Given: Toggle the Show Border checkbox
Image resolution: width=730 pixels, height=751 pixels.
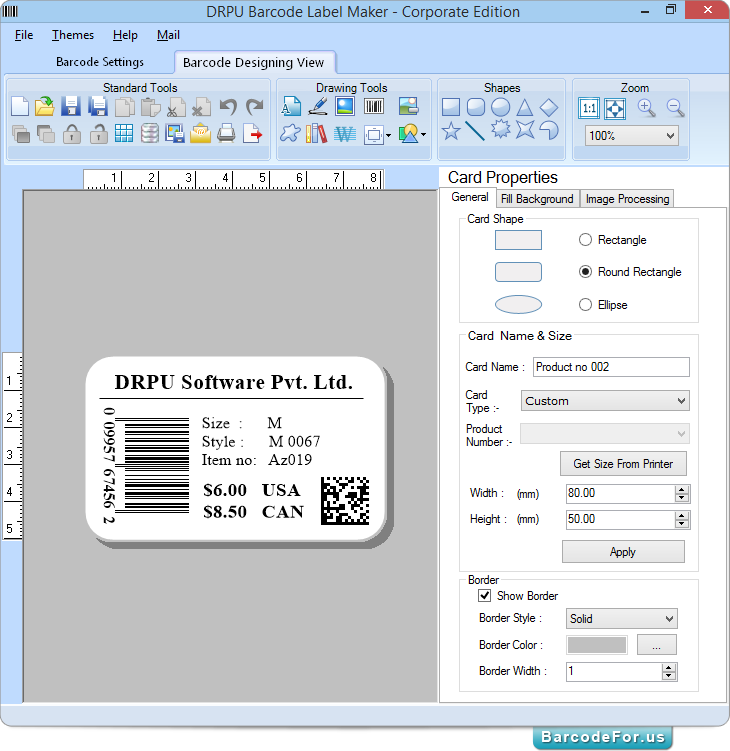Looking at the screenshot, I should 485,595.
